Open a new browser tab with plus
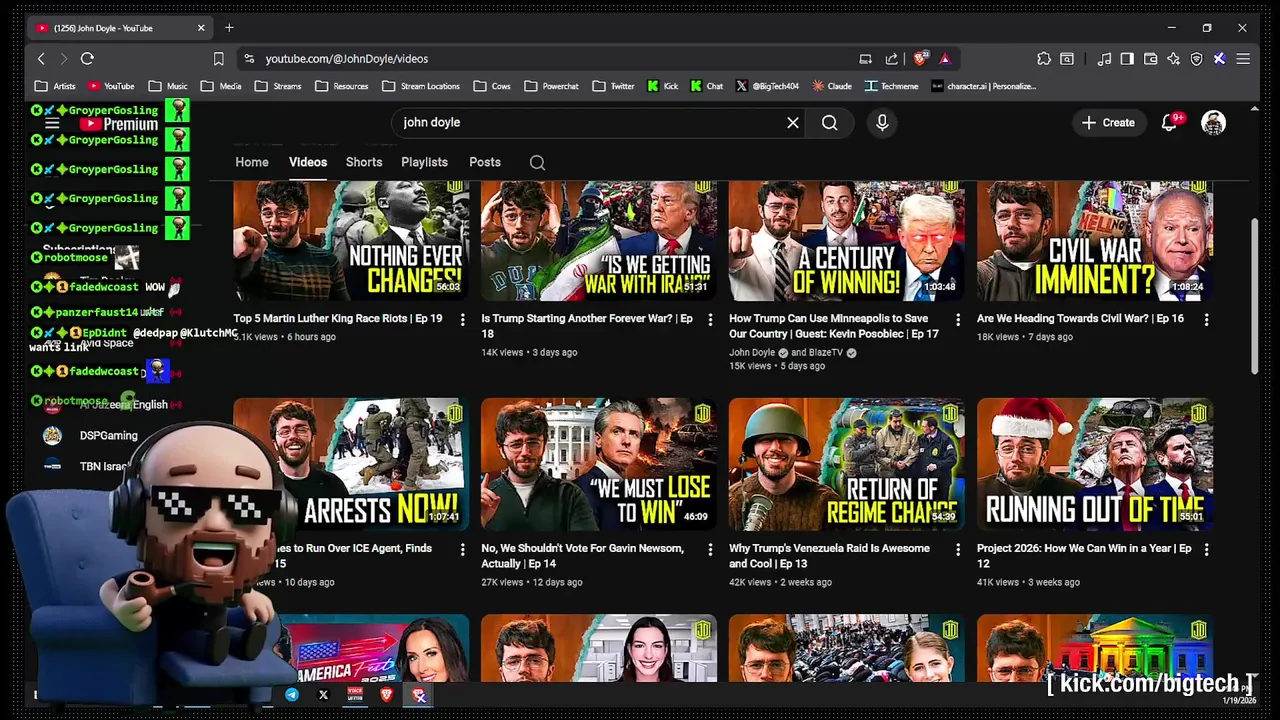This screenshot has width=1280, height=720. (229, 28)
